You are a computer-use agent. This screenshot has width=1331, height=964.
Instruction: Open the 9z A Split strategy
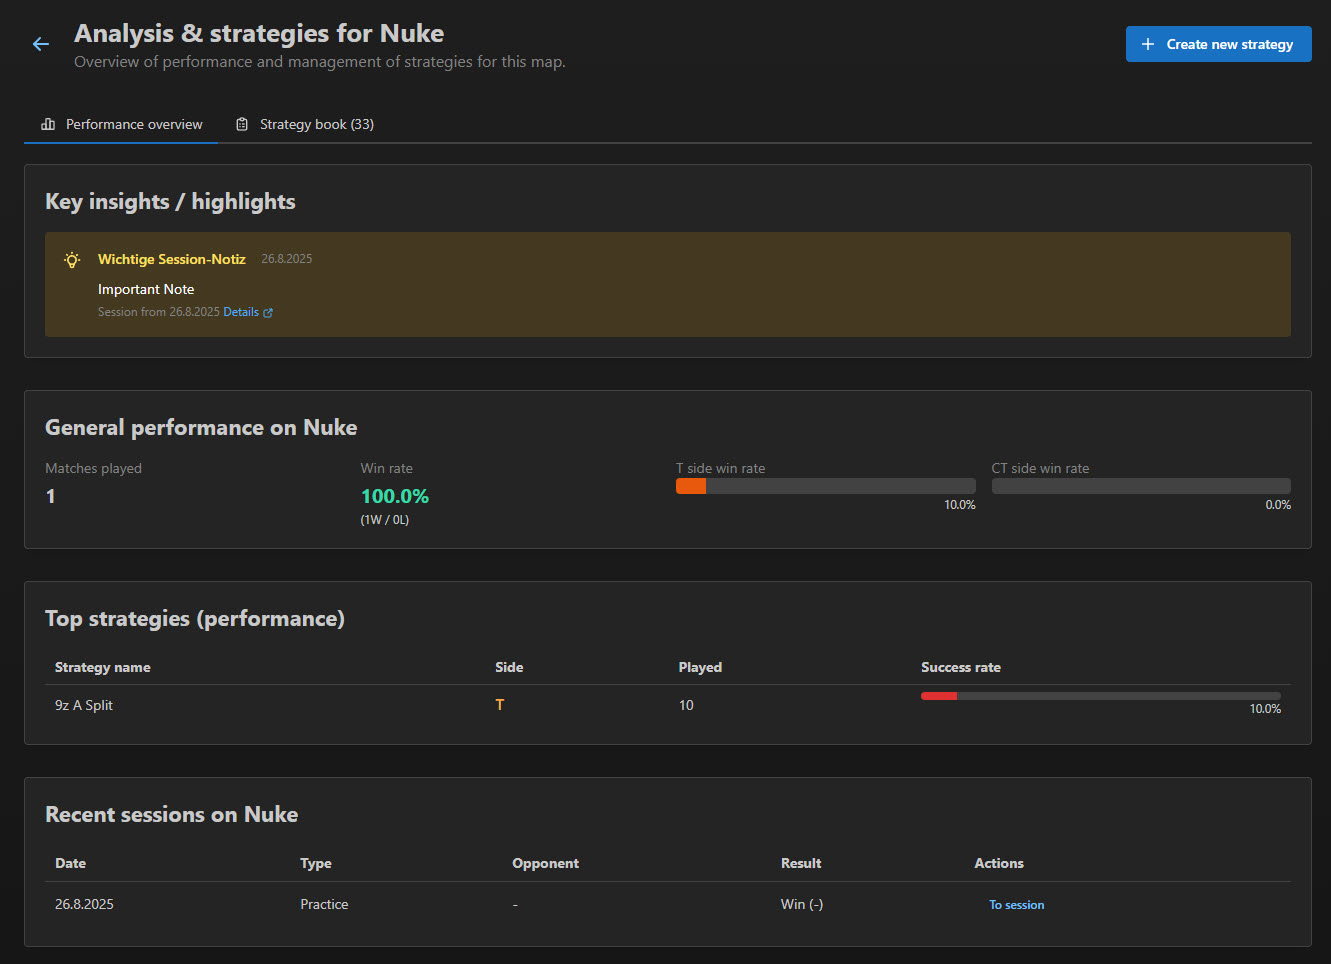point(84,704)
